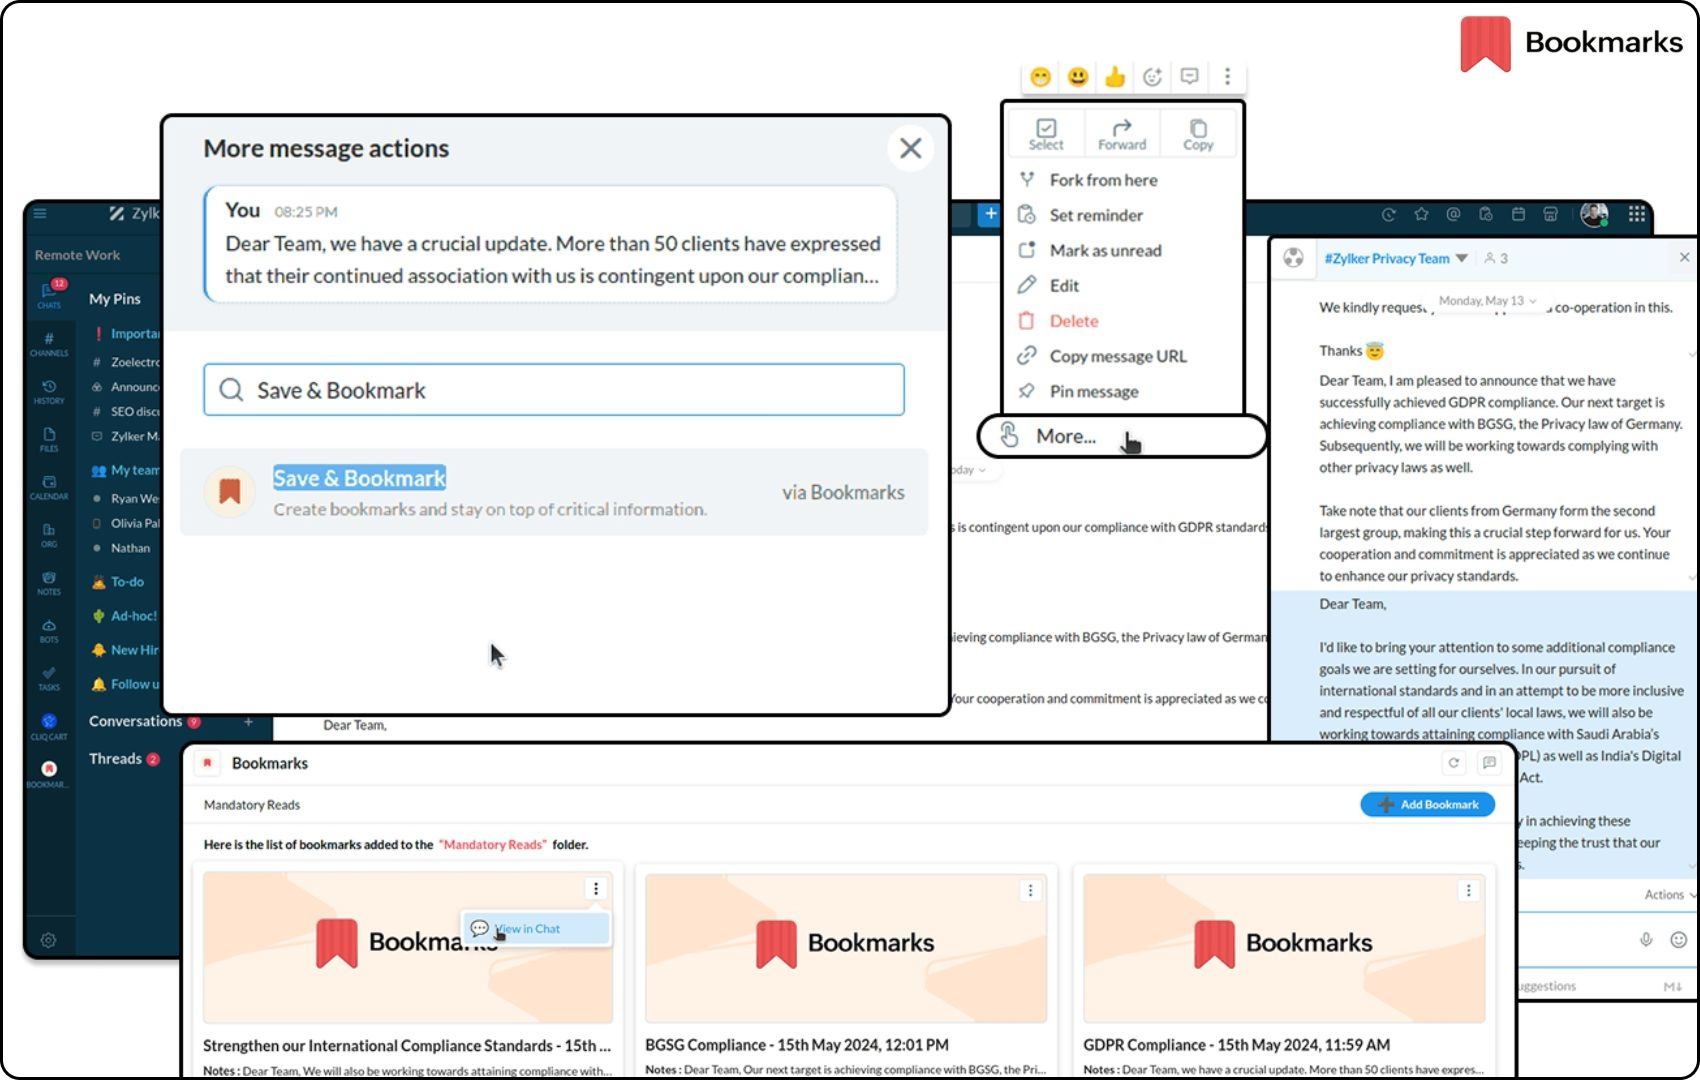Choose Fork from here in the menu
The height and width of the screenshot is (1080, 1700).
[x=1103, y=180]
